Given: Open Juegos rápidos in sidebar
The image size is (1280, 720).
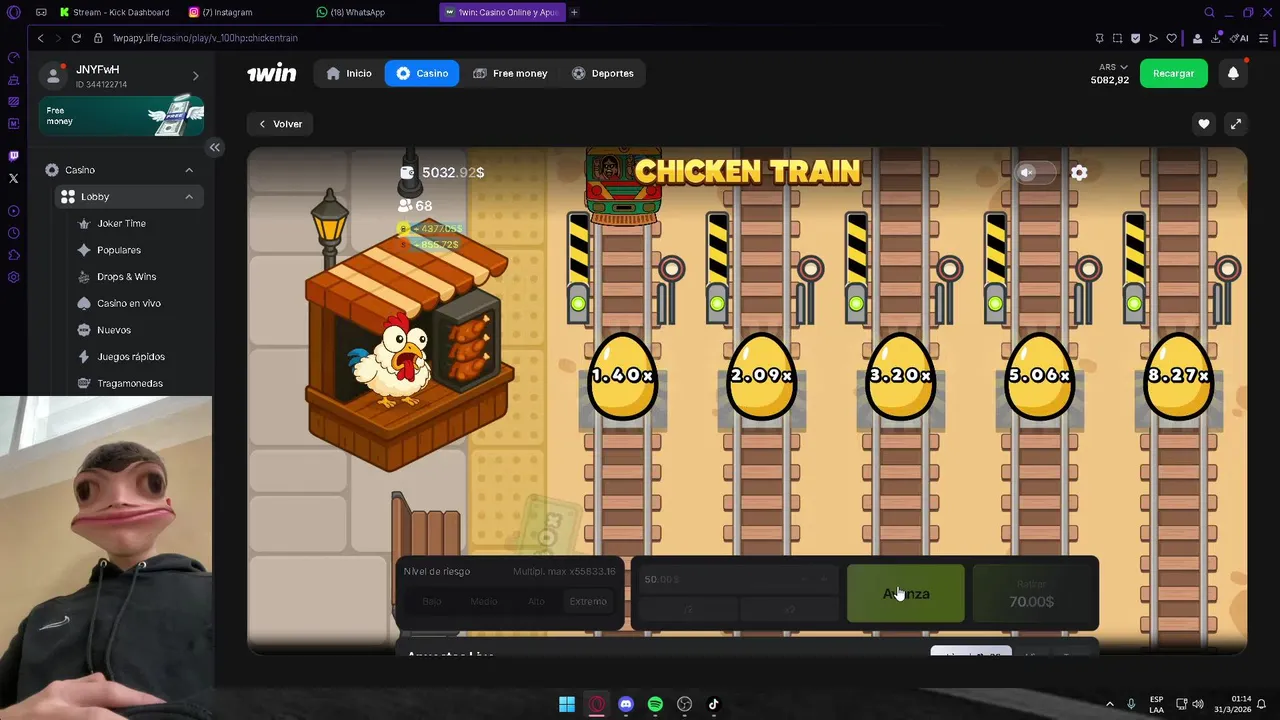Looking at the screenshot, I should 130,357.
